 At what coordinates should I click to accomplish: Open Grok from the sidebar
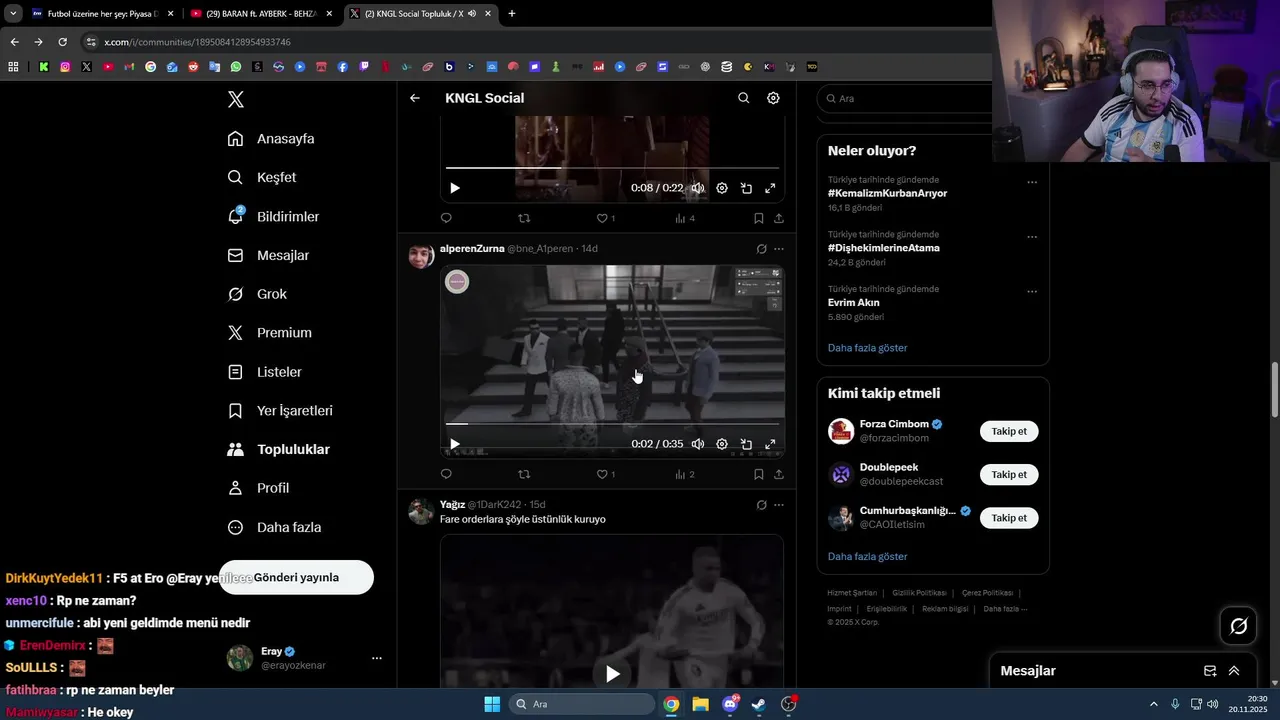[x=257, y=294]
